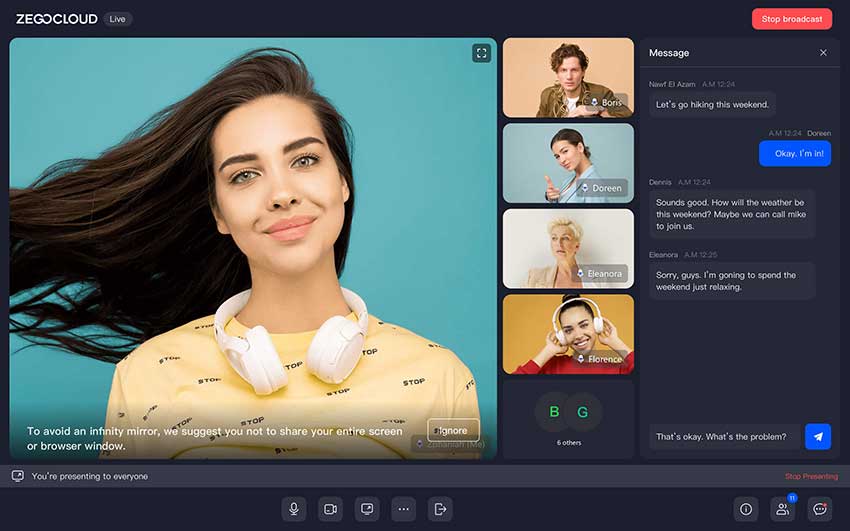Select Doreen's video thumbnail
850x531 pixels.
[x=568, y=163]
